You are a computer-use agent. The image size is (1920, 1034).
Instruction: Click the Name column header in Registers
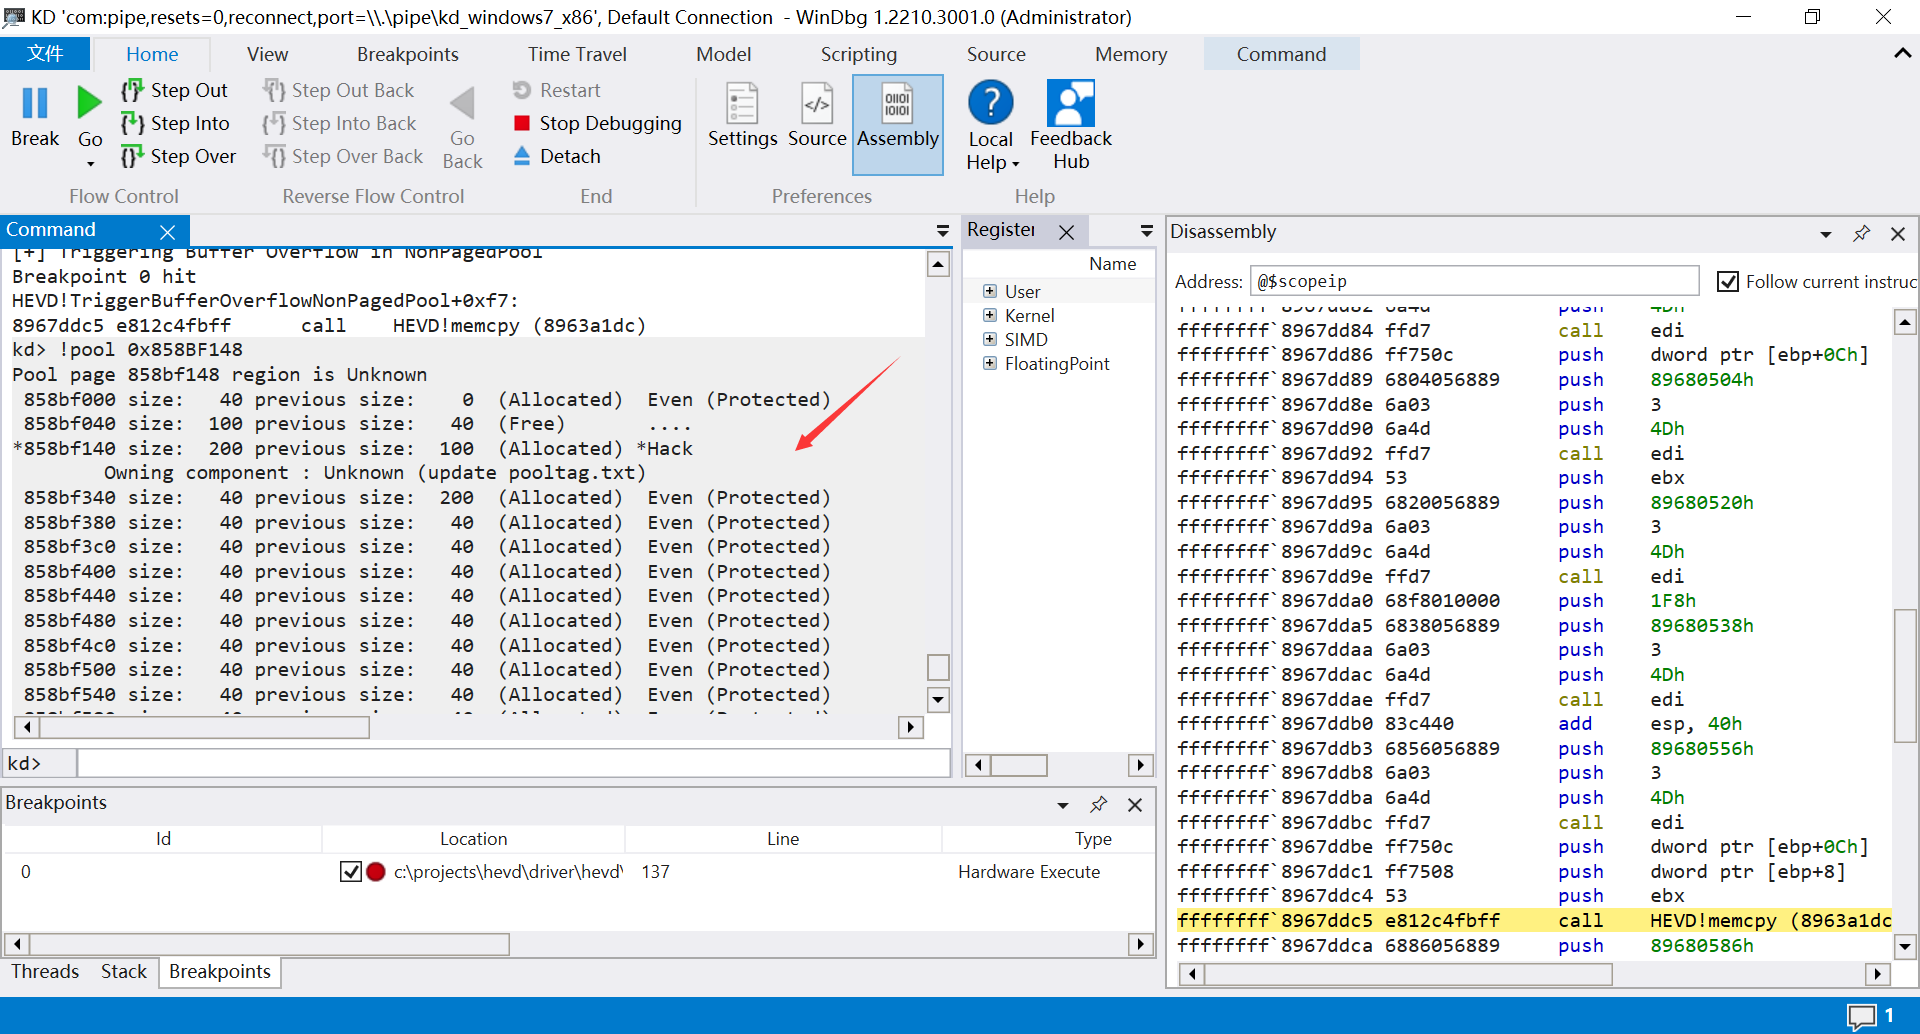[1112, 263]
